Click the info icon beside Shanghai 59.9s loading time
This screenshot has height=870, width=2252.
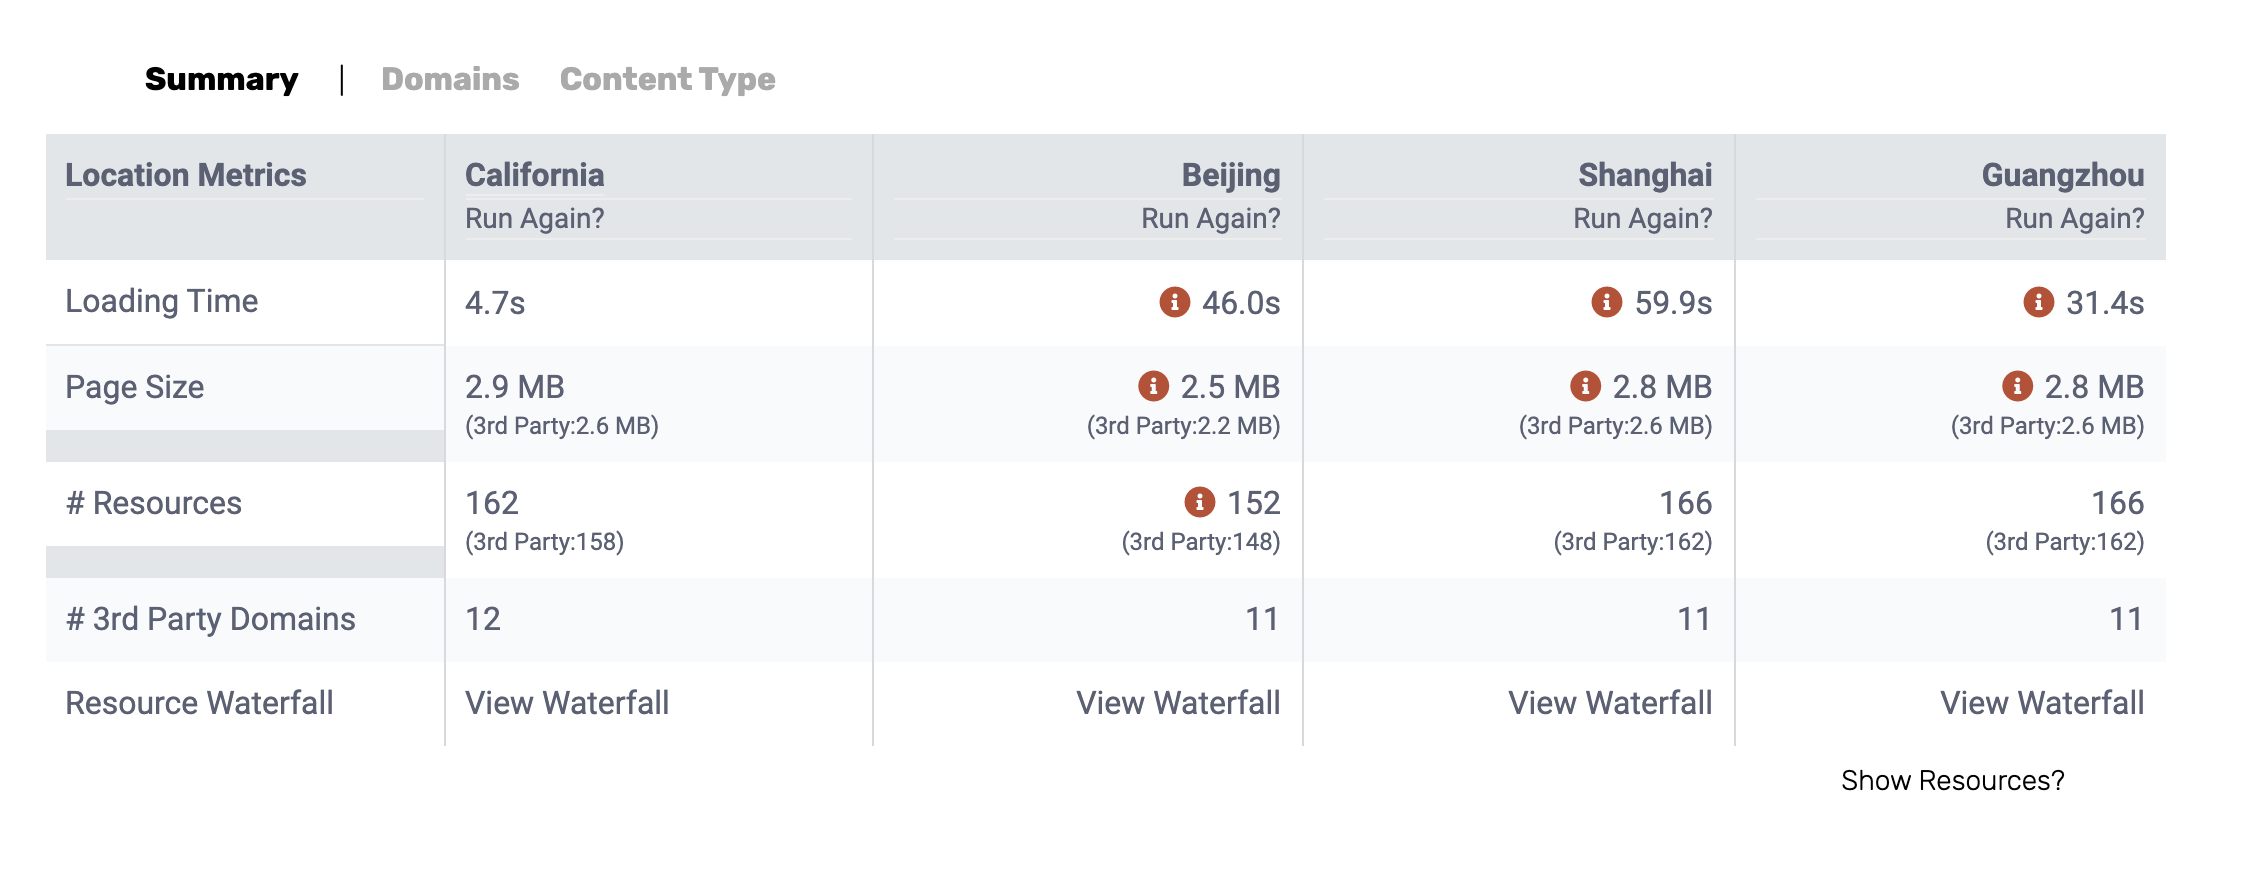tap(1606, 301)
